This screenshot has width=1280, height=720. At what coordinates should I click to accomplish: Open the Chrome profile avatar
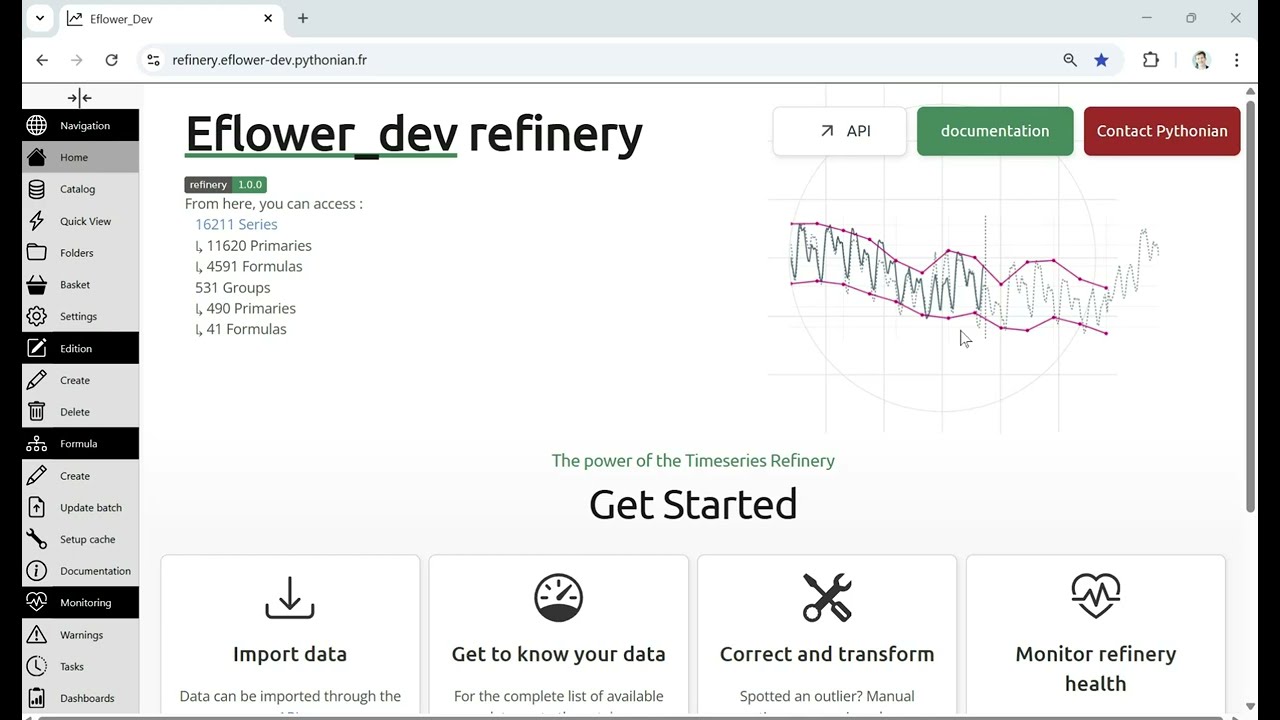tap(1201, 60)
